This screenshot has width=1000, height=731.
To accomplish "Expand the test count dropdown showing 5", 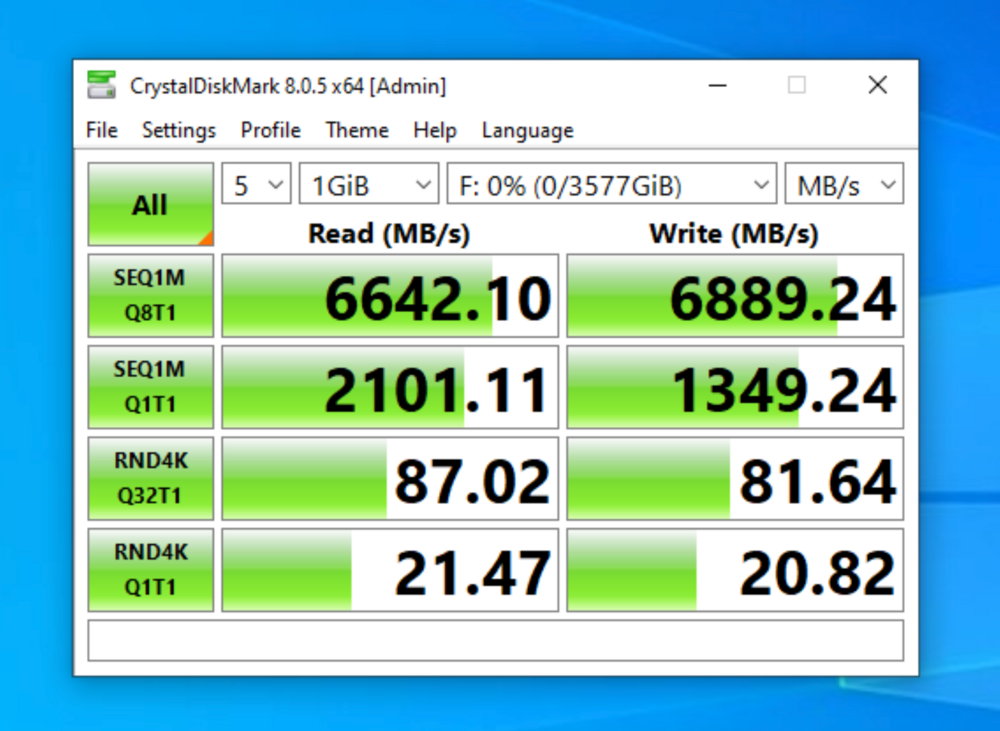I will point(256,184).
